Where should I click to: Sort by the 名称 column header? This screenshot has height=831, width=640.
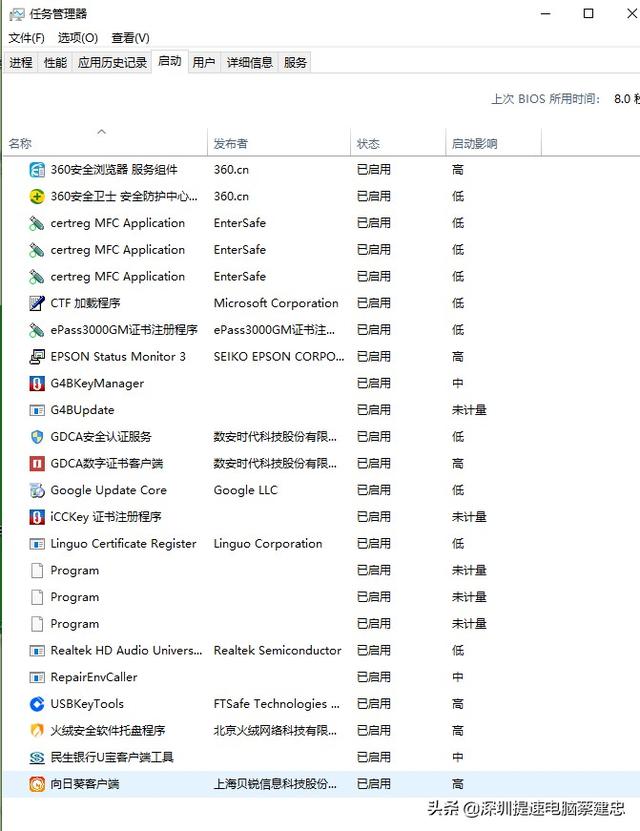tap(105, 143)
